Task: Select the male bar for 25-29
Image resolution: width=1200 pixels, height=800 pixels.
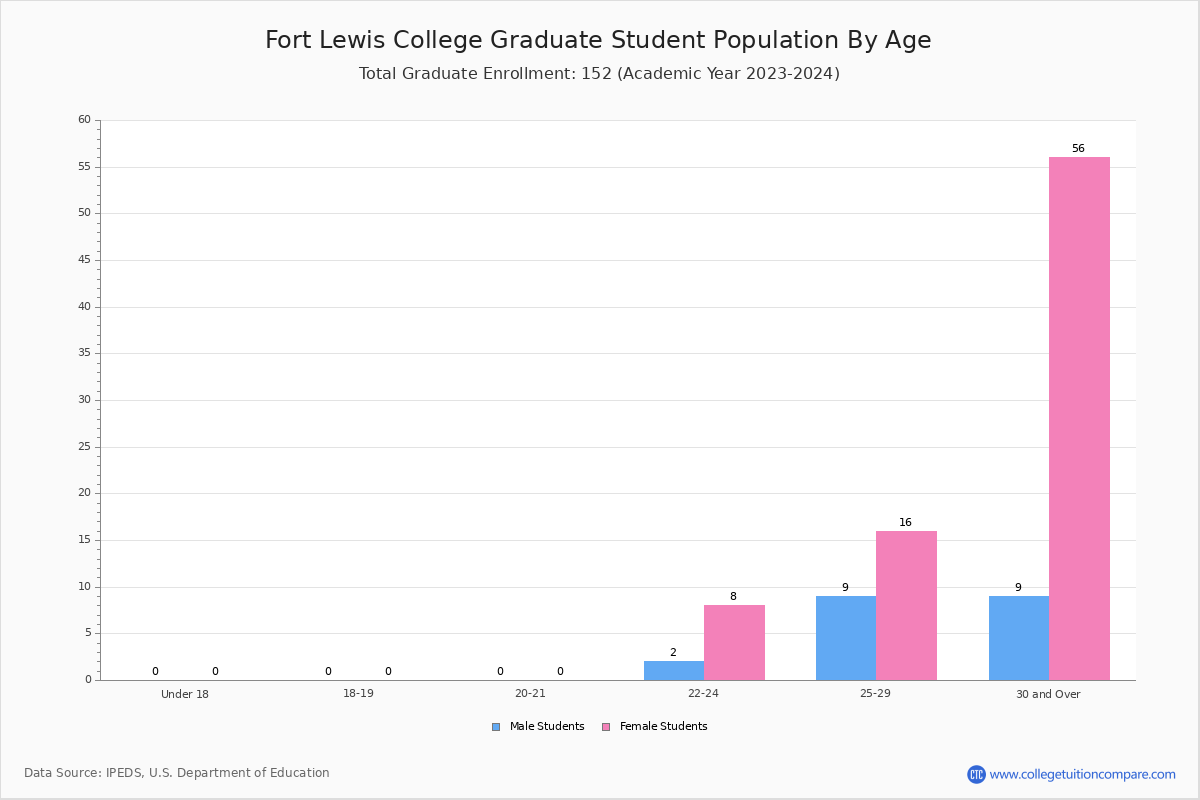Action: click(x=846, y=638)
